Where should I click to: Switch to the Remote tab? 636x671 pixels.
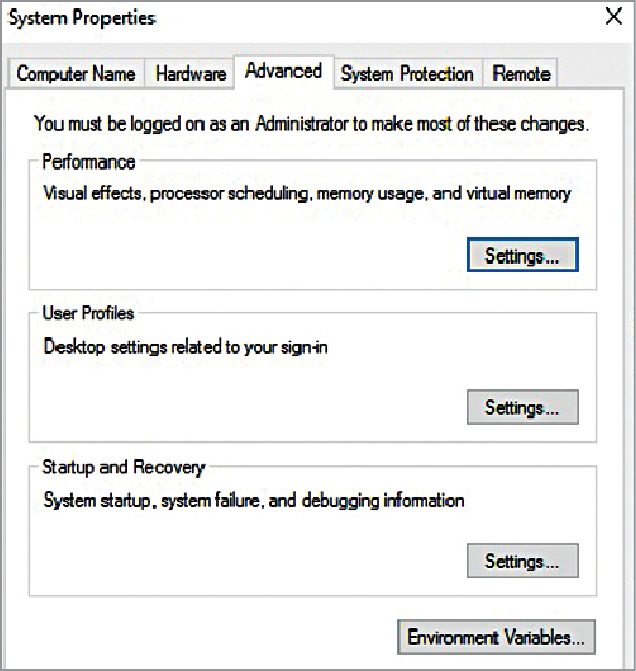(521, 74)
